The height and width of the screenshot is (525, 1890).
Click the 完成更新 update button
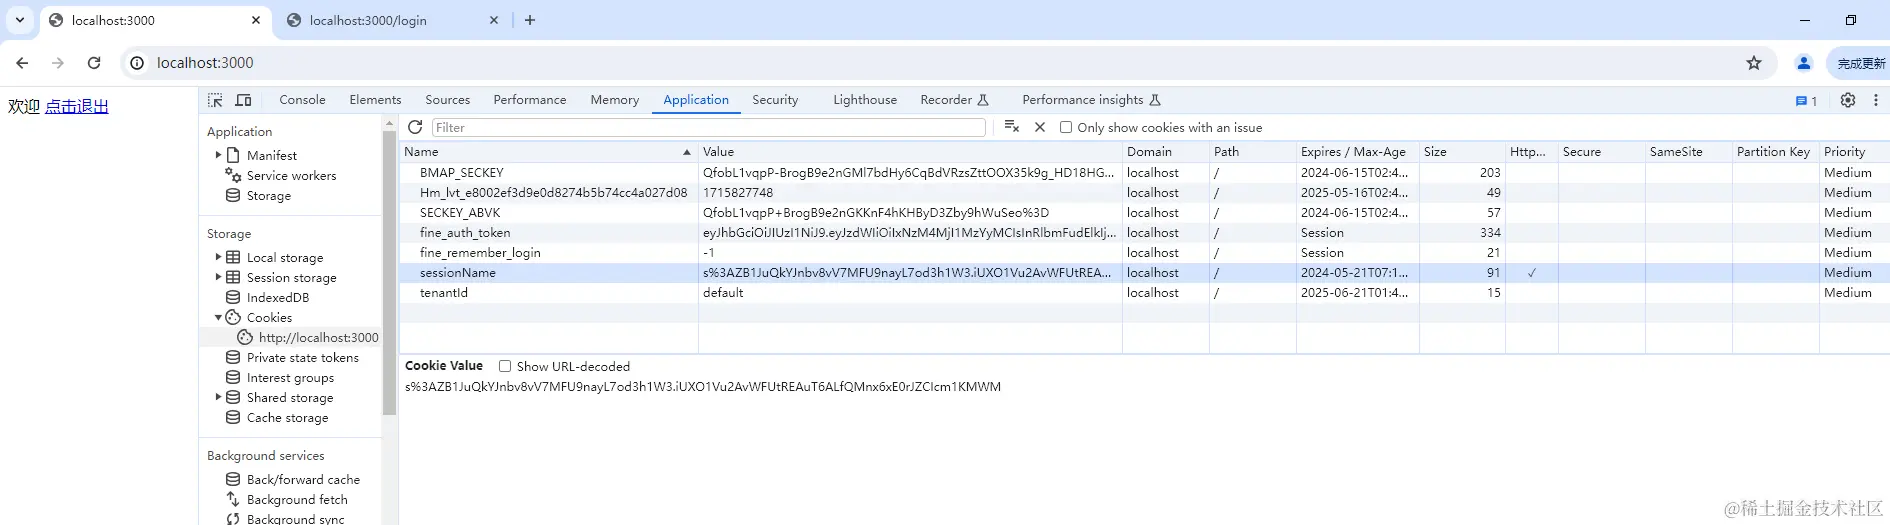coord(1860,63)
